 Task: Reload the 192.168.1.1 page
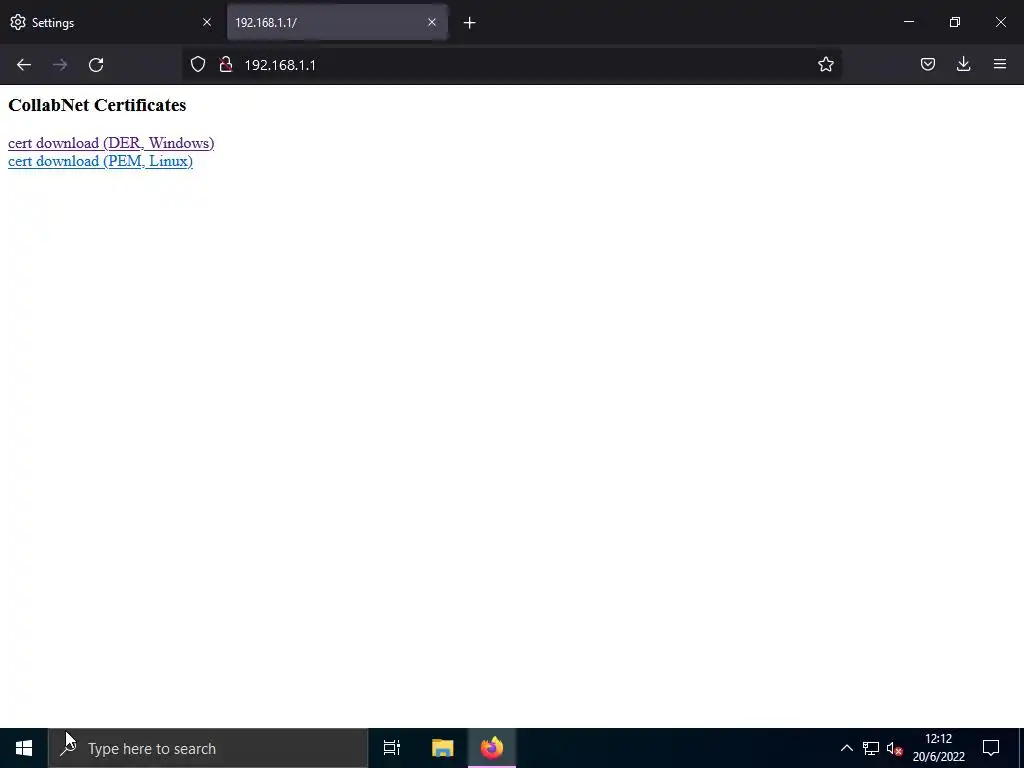96,65
